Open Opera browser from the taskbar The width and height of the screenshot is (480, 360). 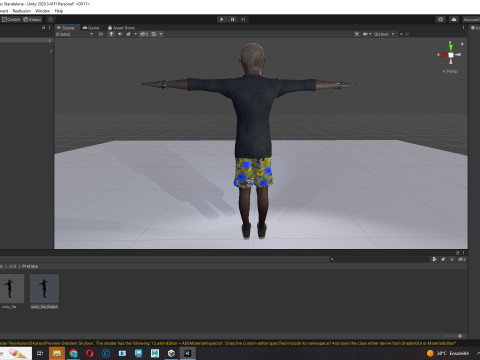point(90,353)
